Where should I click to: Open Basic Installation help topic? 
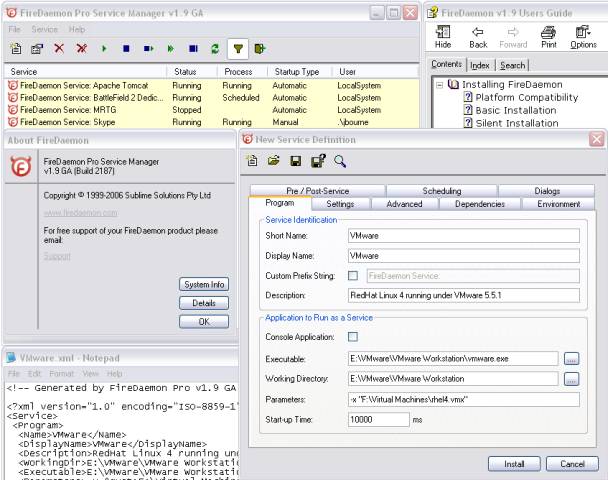click(x=516, y=110)
